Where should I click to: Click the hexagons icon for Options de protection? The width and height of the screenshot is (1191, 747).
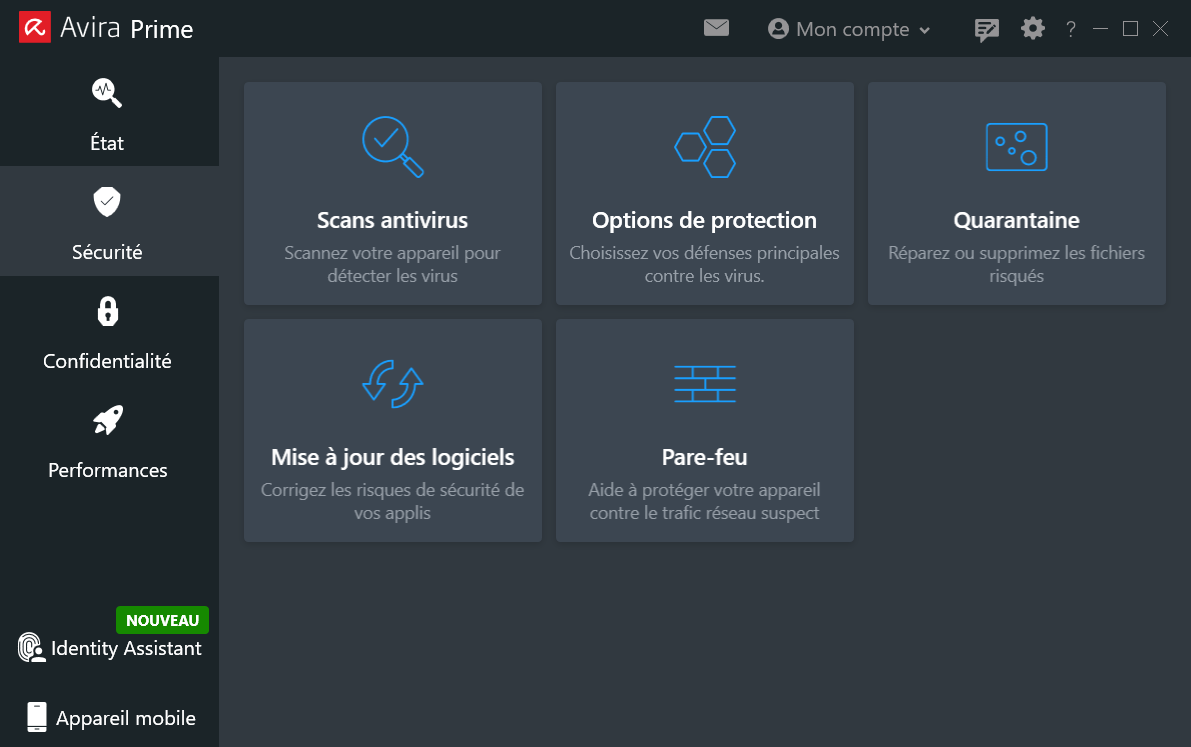coord(704,146)
